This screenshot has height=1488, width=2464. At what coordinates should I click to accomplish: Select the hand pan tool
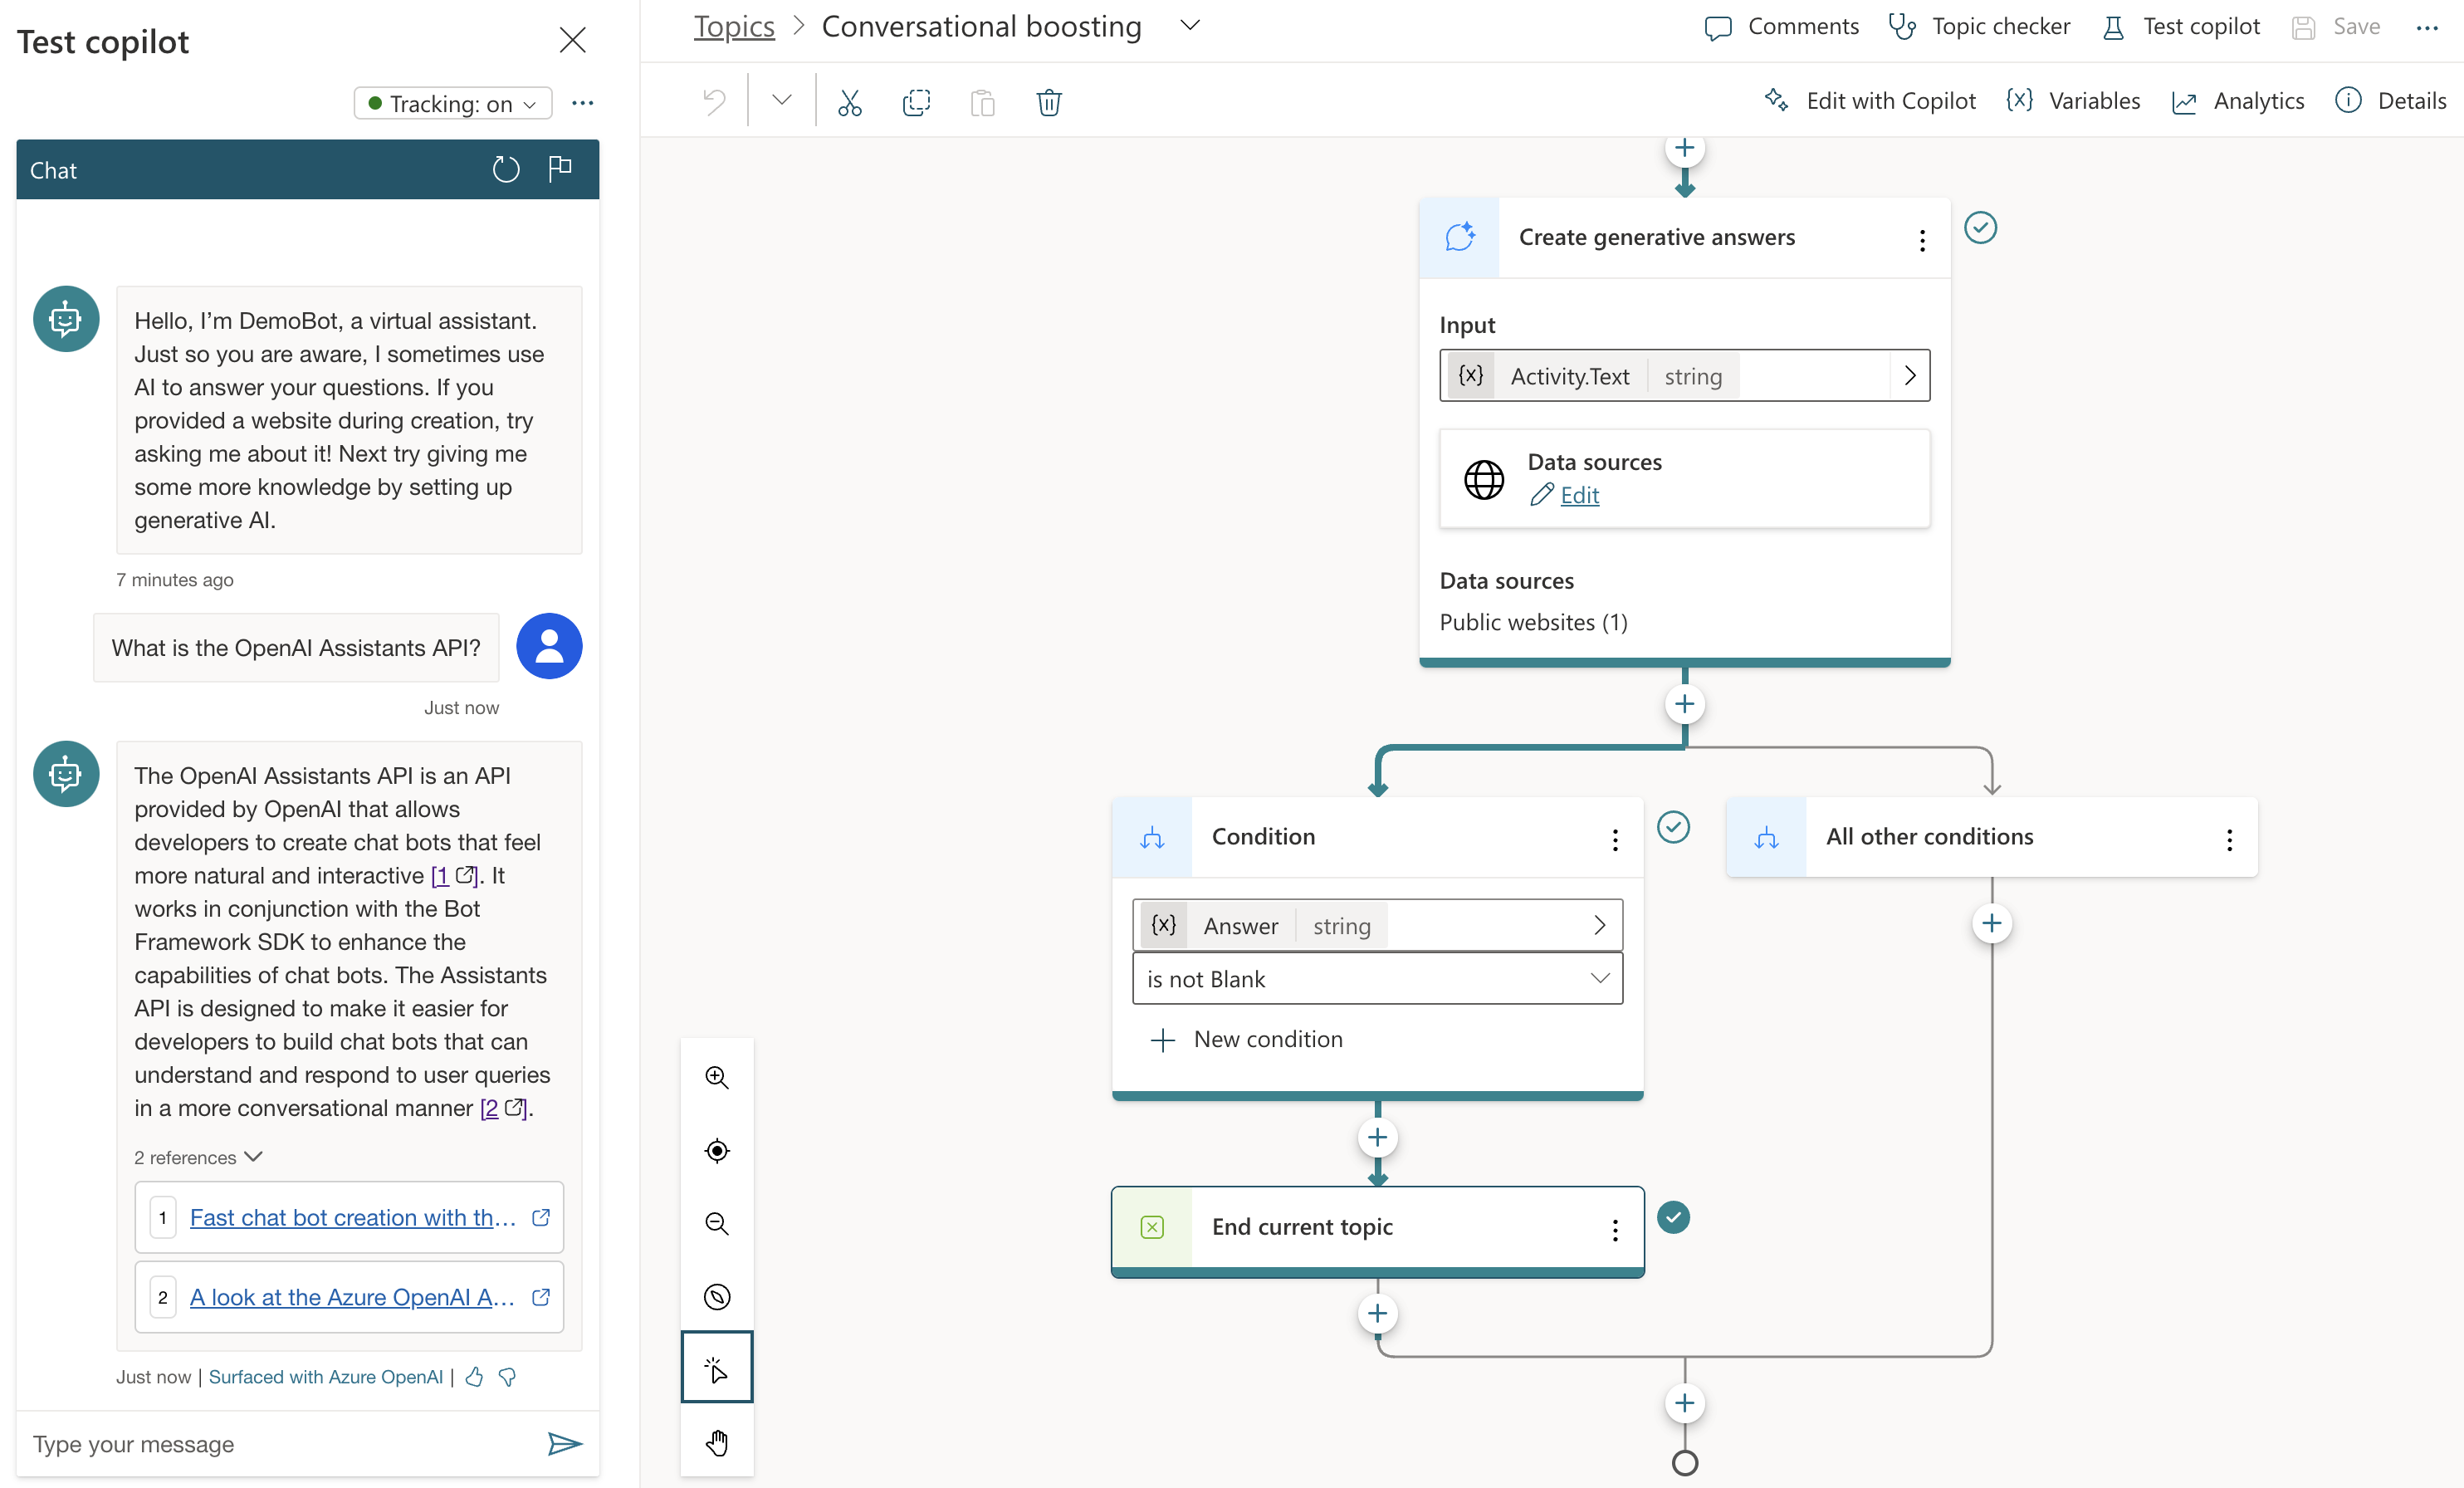pyautogui.click(x=716, y=1442)
